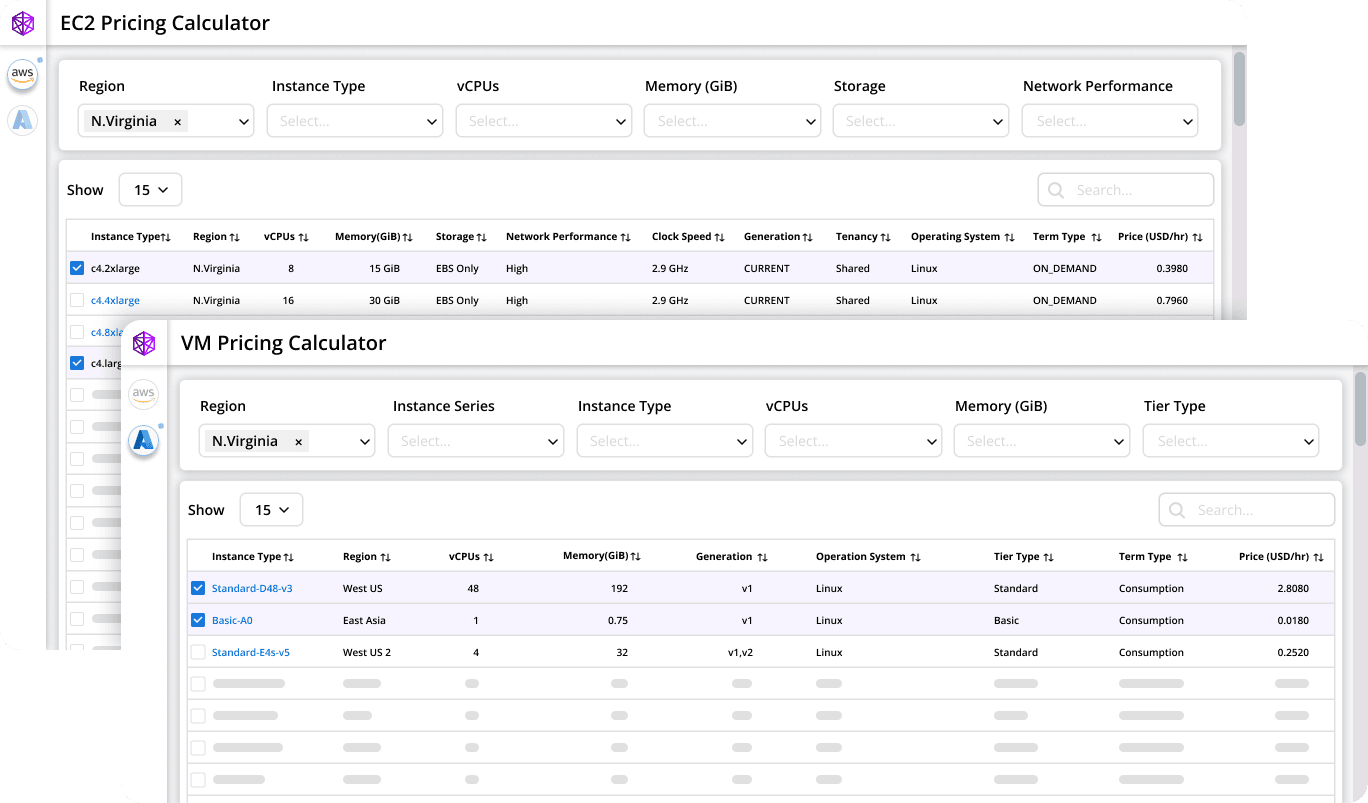Click search magnifier icon in EC2 table
Screen dimensions: 1368x803
click(1056, 190)
